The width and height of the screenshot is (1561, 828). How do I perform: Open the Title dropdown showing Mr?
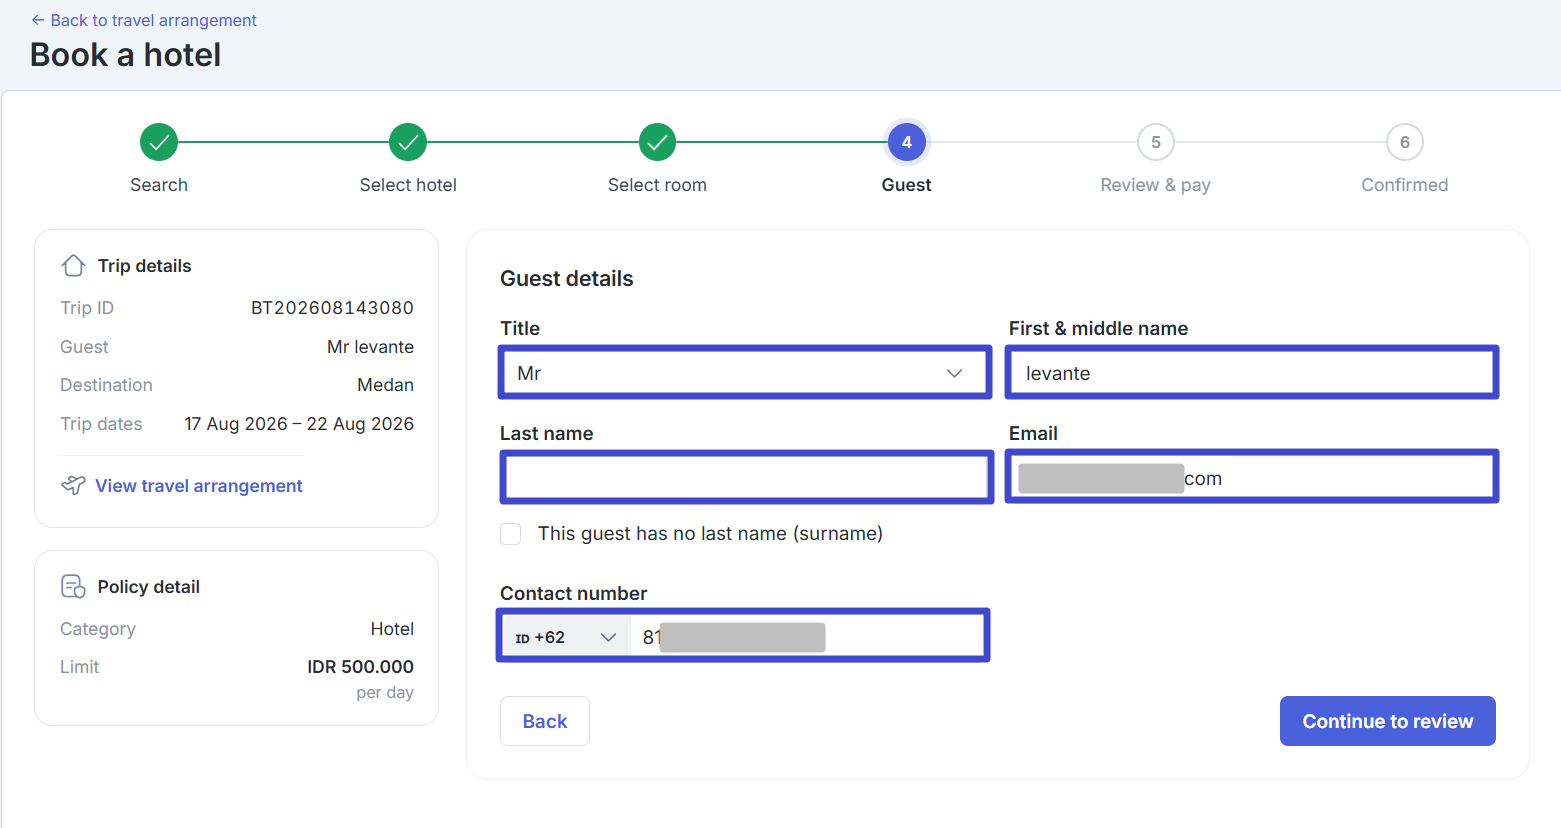pos(745,372)
